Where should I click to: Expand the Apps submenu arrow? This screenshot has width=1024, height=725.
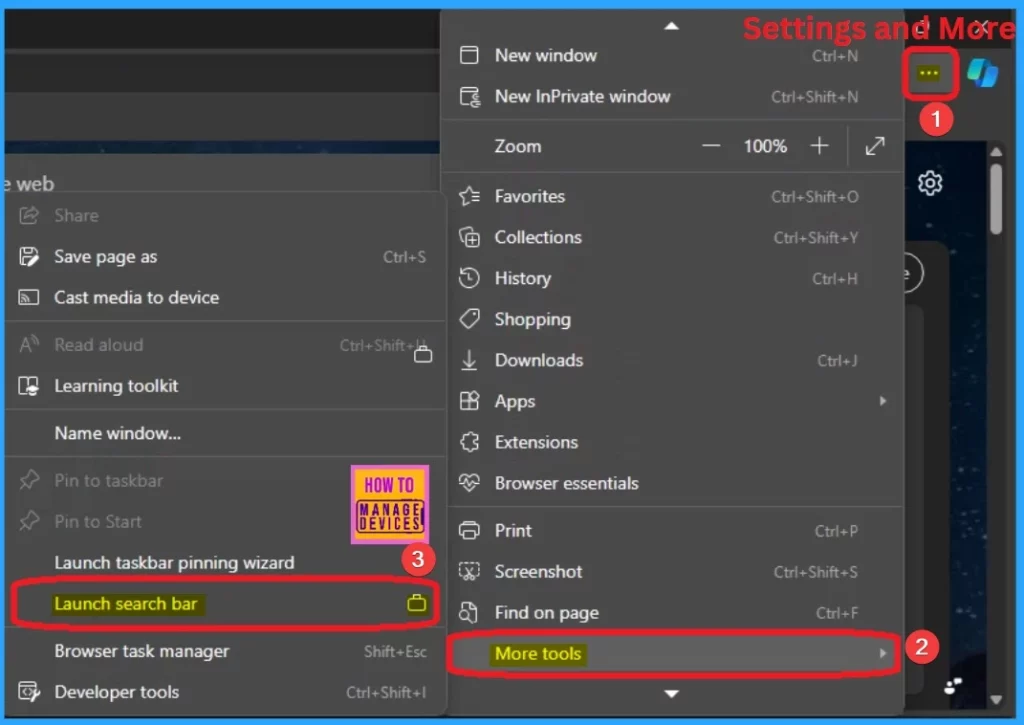(882, 400)
